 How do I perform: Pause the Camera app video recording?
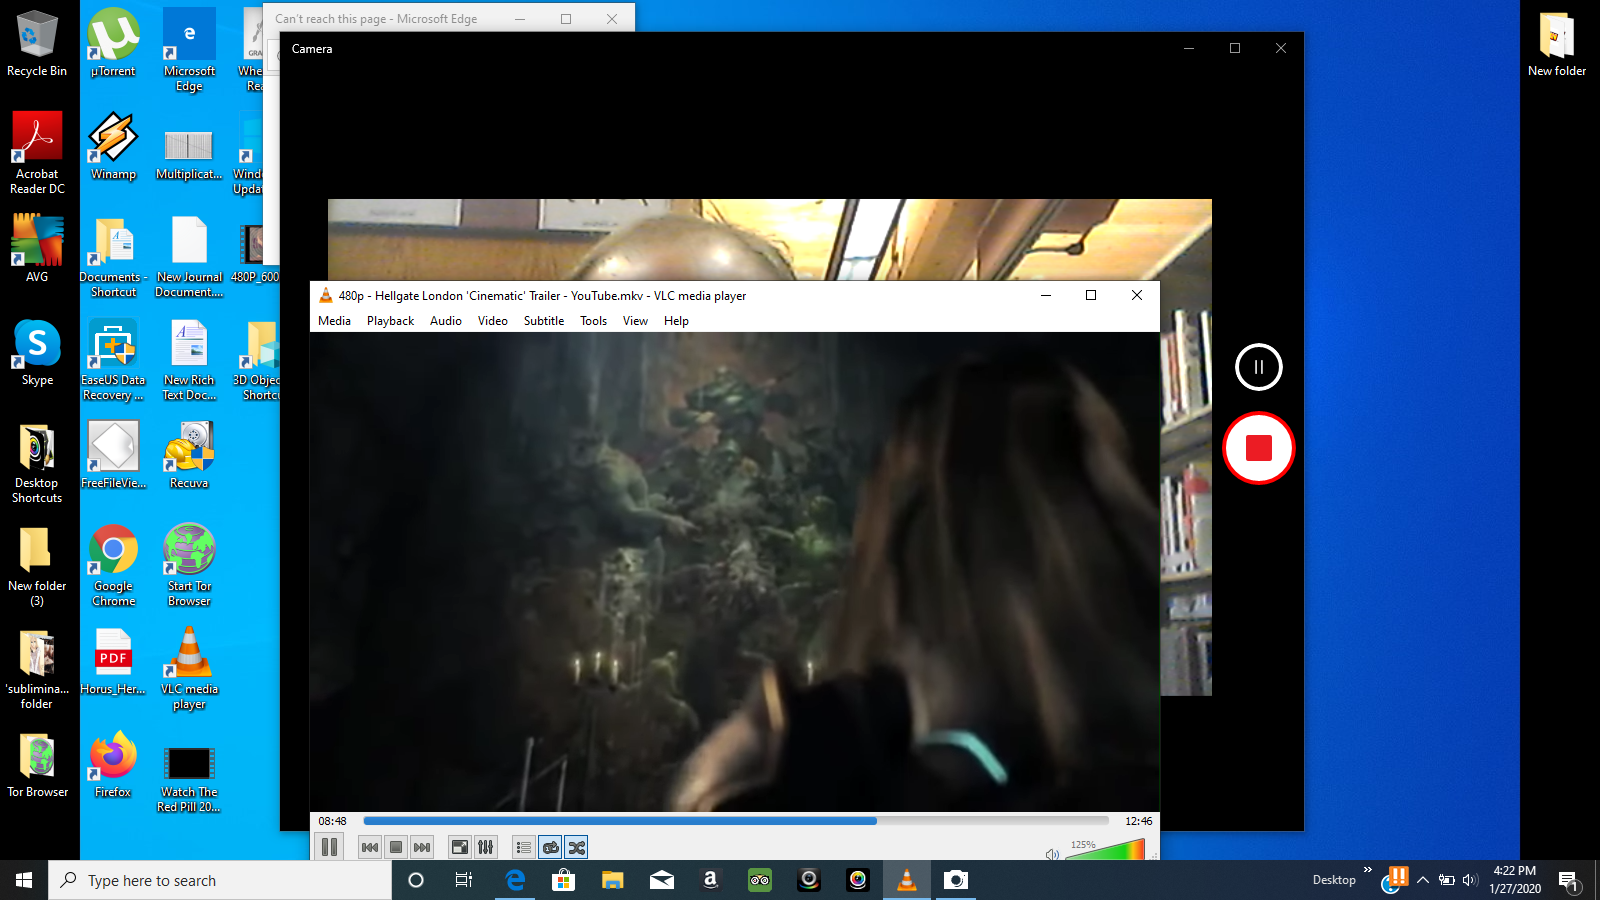(x=1258, y=367)
